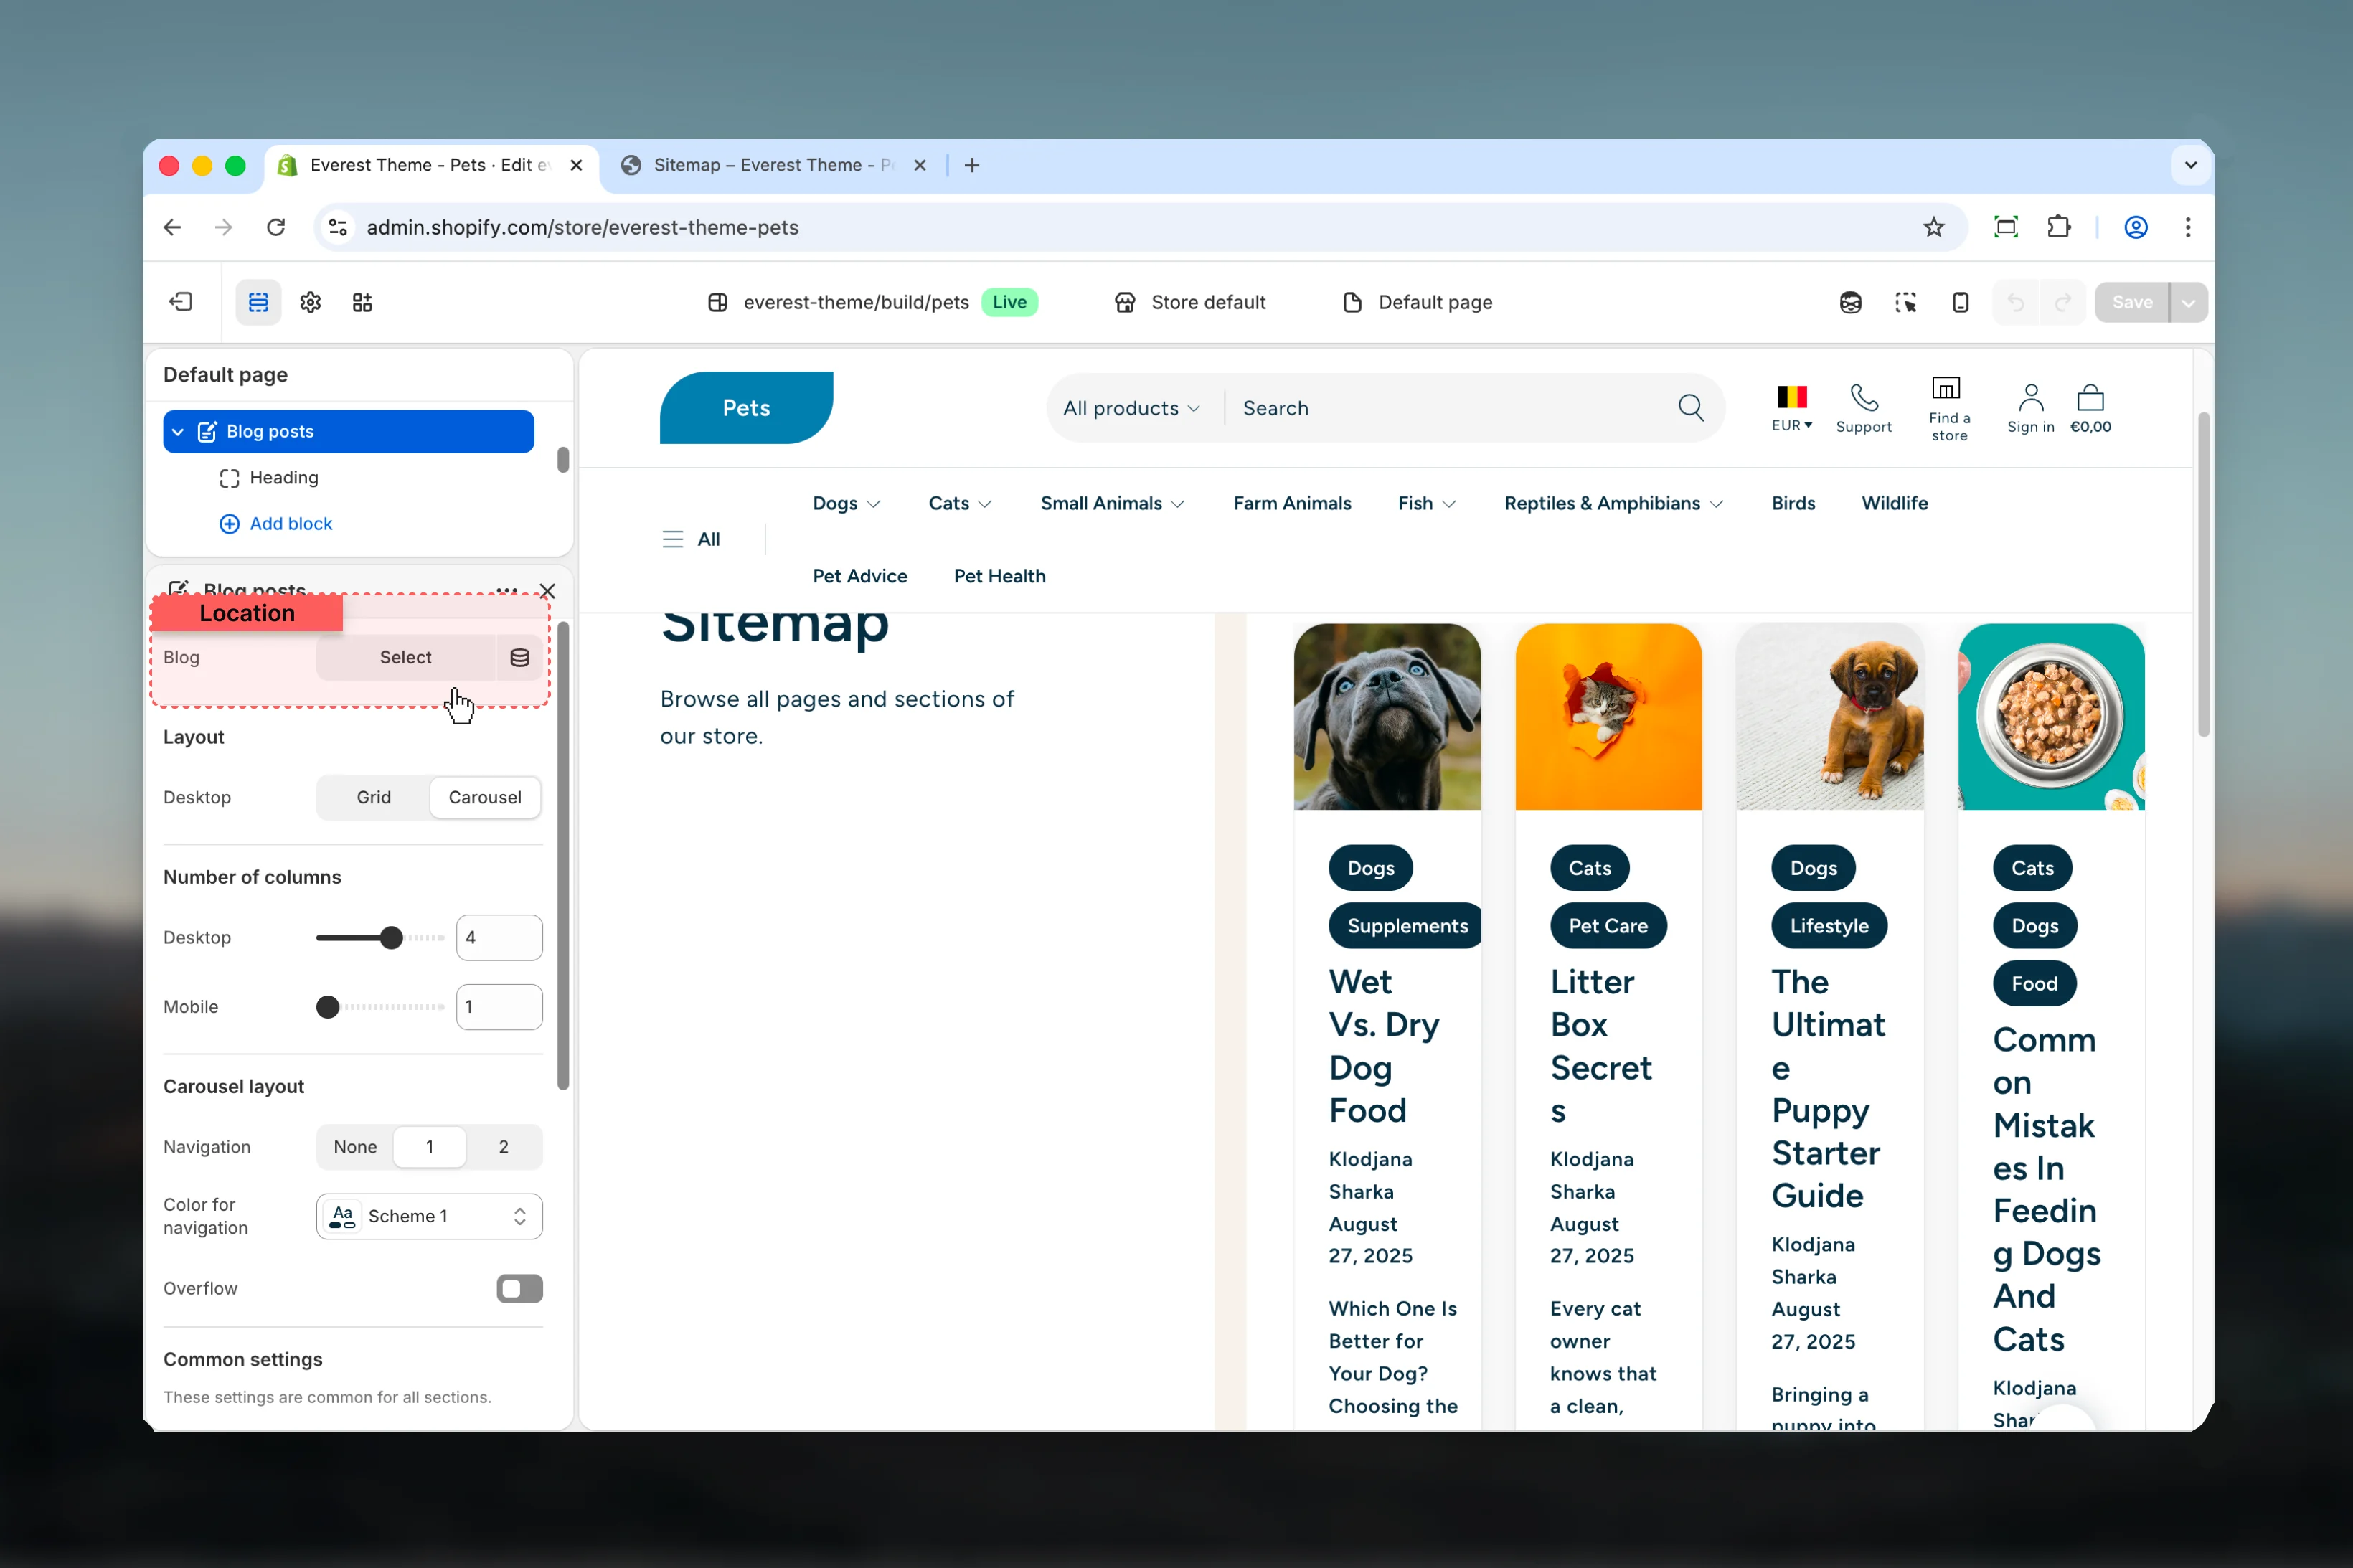Close the Blog posts settings panel
The height and width of the screenshot is (1568, 2353).
(547, 591)
